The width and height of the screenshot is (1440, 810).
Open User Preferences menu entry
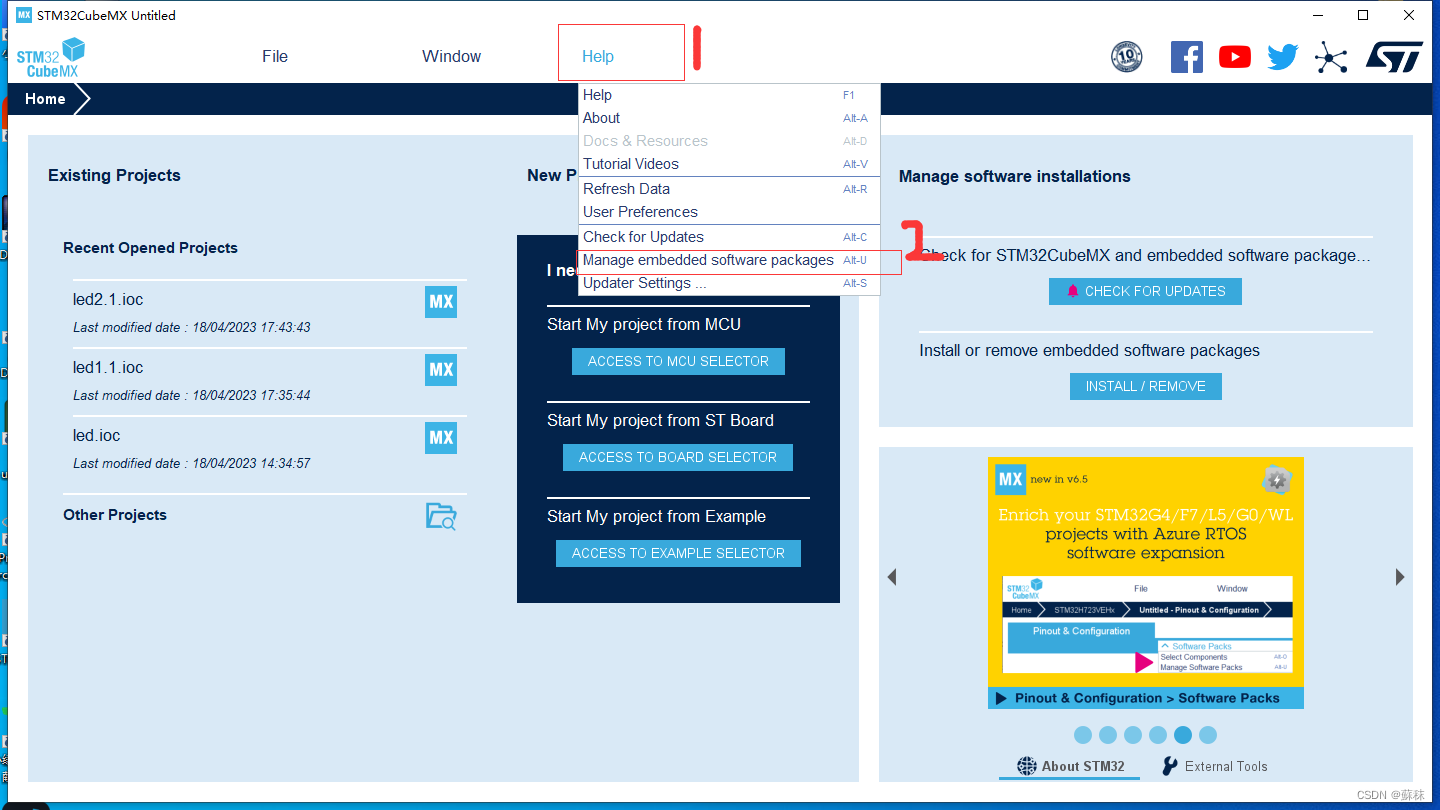click(729, 212)
